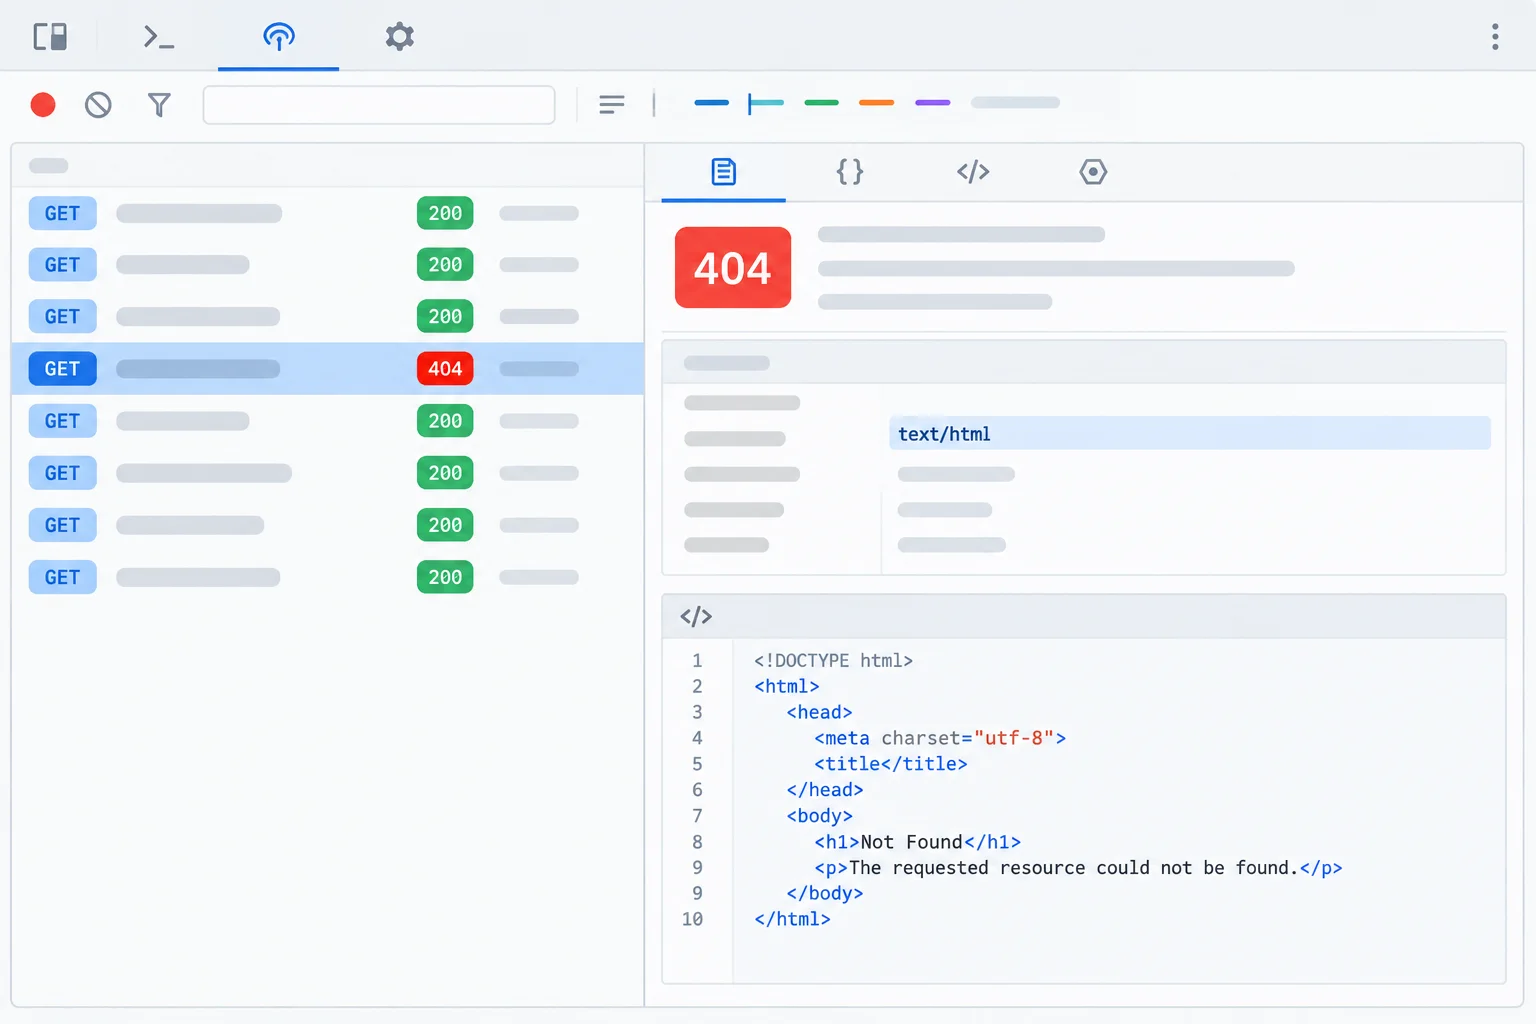Open the console terminal tab
The width and height of the screenshot is (1536, 1024).
click(x=158, y=37)
